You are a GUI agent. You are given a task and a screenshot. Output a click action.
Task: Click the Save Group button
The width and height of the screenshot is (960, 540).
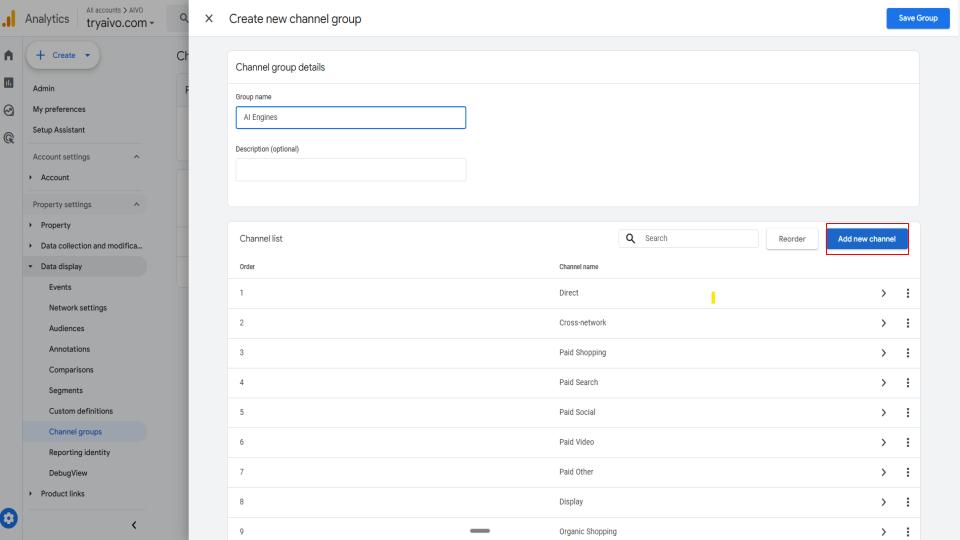918,18
